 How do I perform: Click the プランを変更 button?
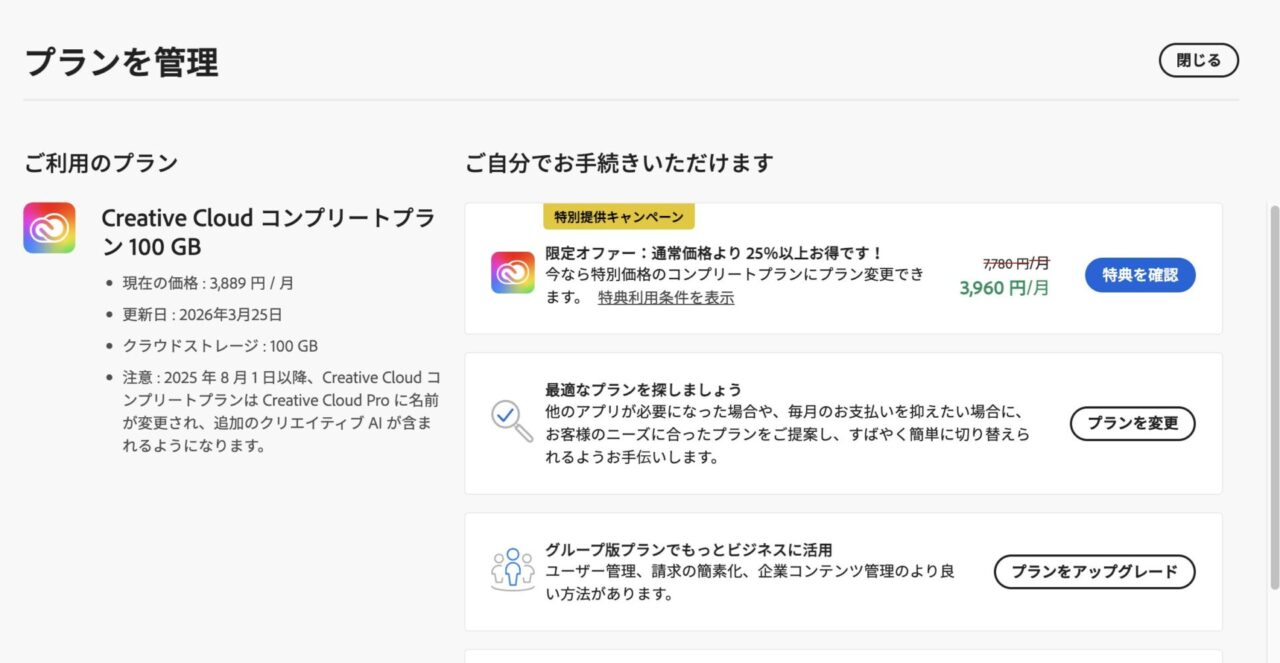(x=1133, y=423)
